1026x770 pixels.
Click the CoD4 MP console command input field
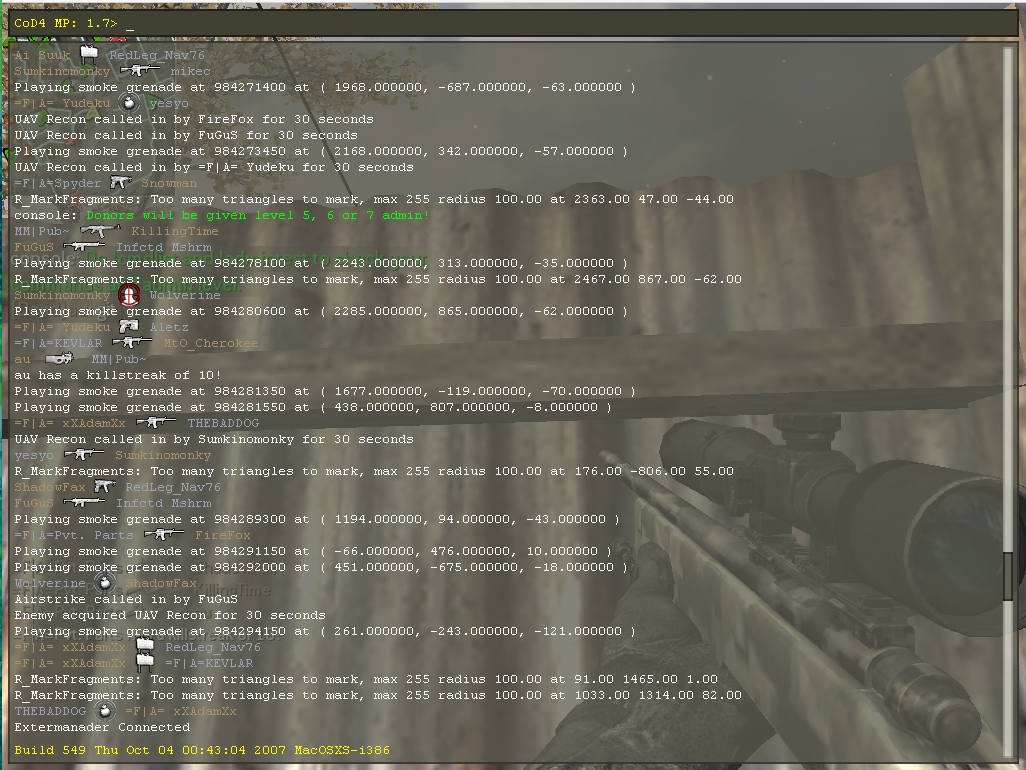(x=513, y=23)
